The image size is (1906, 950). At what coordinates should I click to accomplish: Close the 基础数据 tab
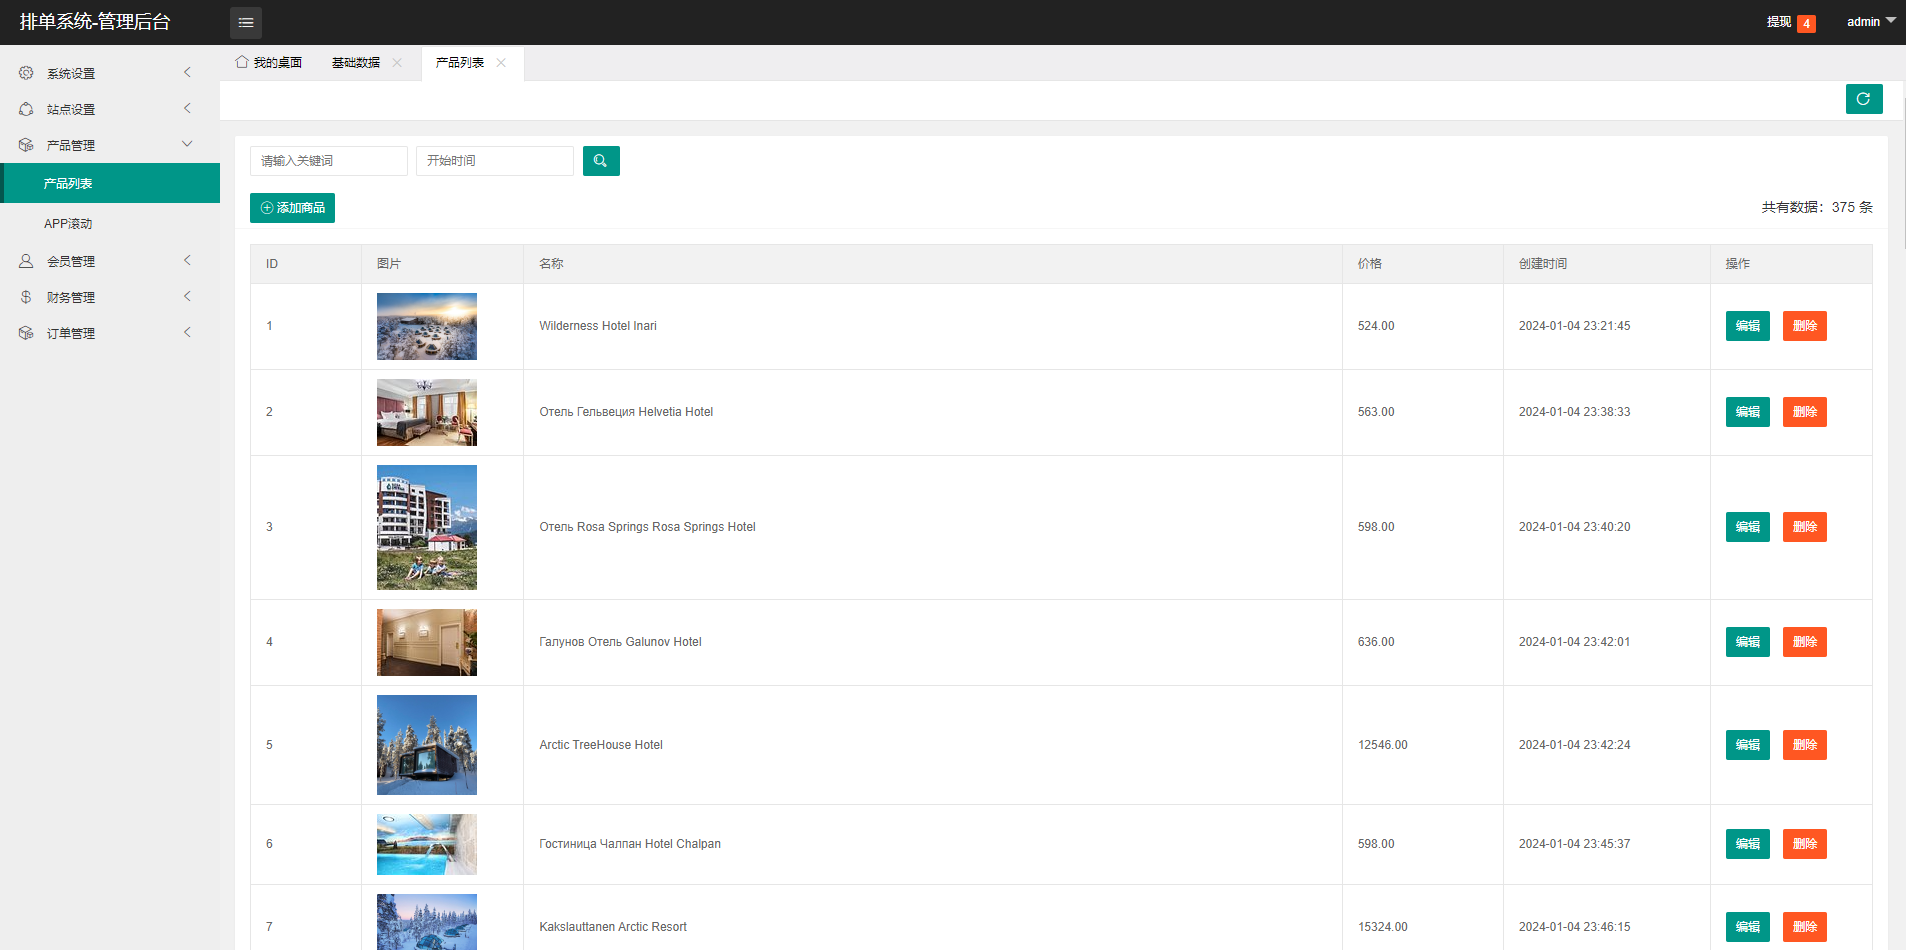397,62
